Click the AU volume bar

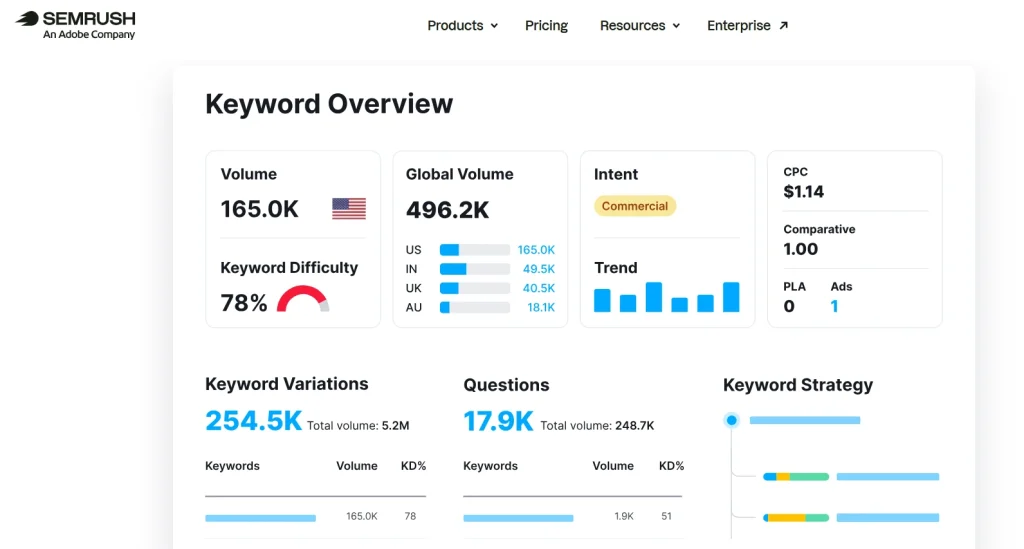tap(475, 307)
